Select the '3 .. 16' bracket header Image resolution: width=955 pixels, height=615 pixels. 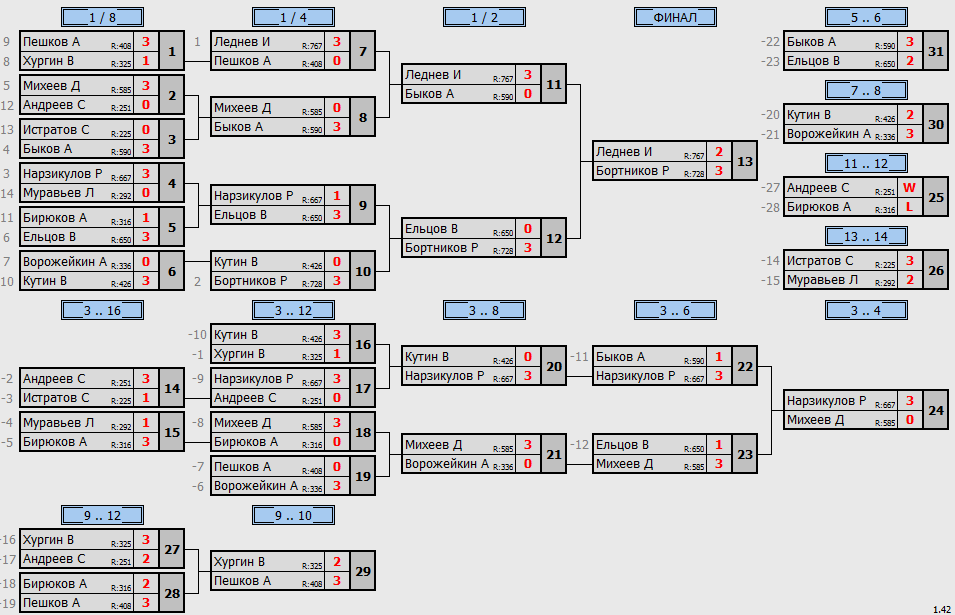[x=102, y=311]
